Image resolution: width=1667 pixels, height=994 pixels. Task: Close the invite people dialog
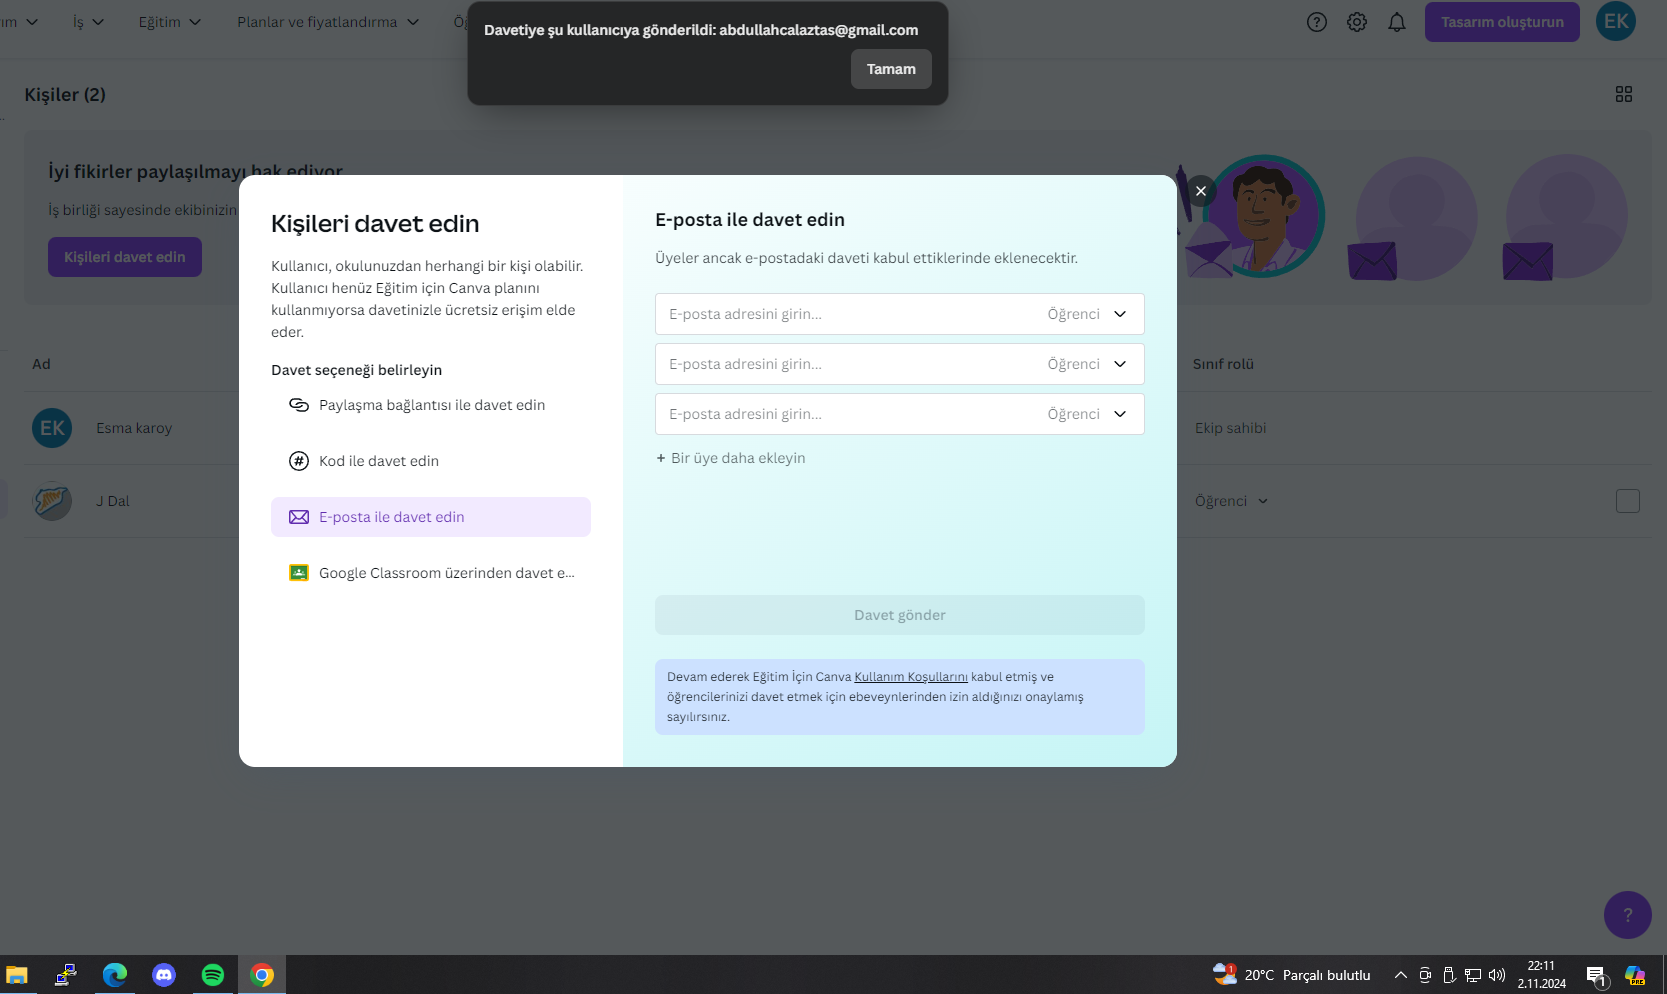[x=1201, y=191]
